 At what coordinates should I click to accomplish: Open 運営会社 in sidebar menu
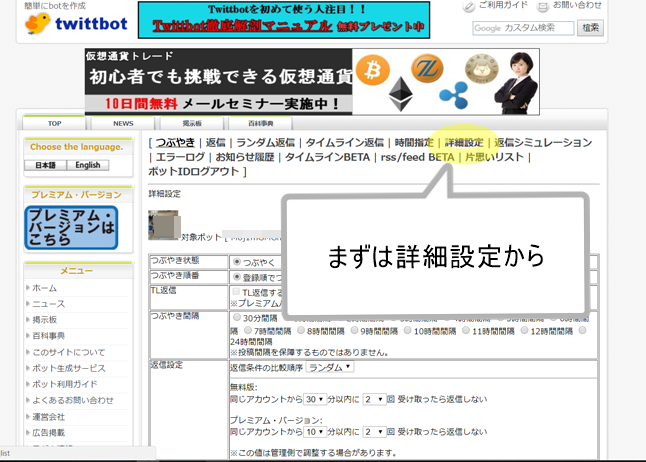(x=49, y=417)
